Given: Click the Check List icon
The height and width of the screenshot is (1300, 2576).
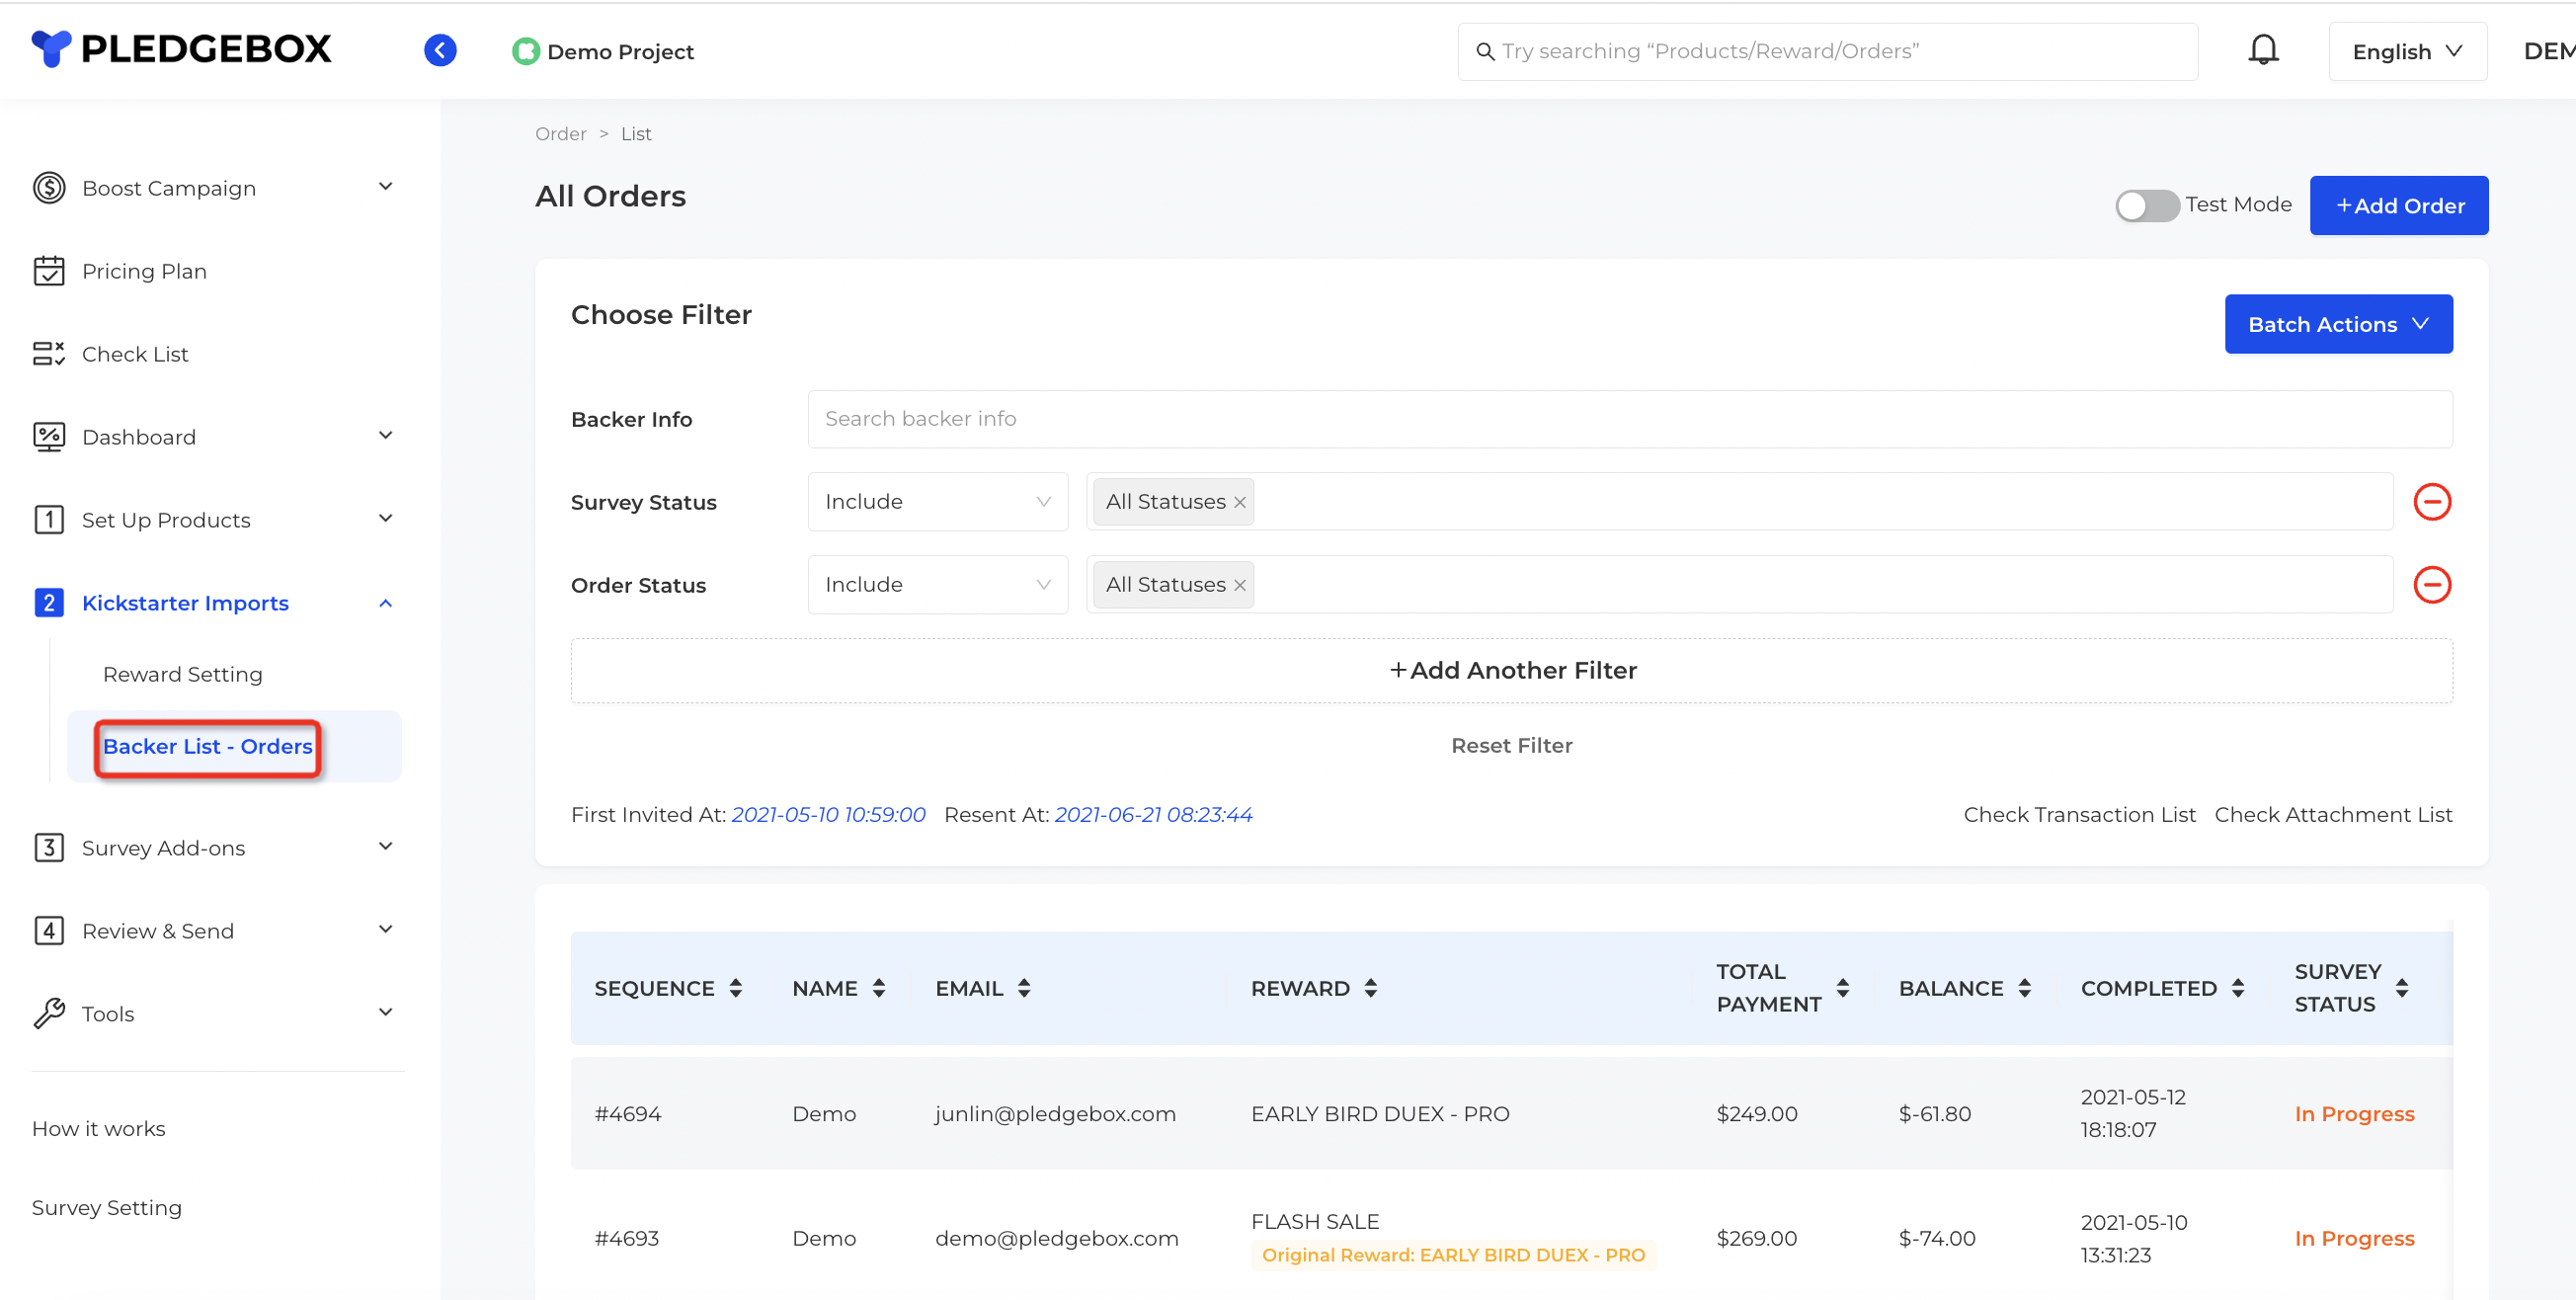Looking at the screenshot, I should [x=49, y=354].
